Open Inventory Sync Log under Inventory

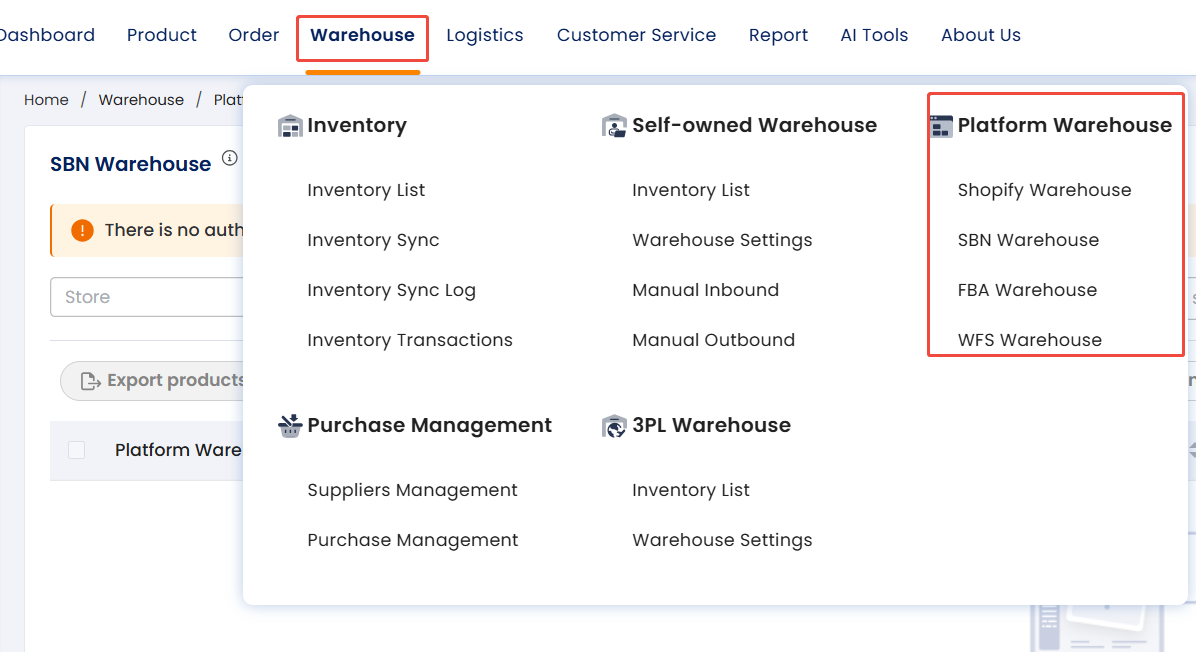pos(391,290)
